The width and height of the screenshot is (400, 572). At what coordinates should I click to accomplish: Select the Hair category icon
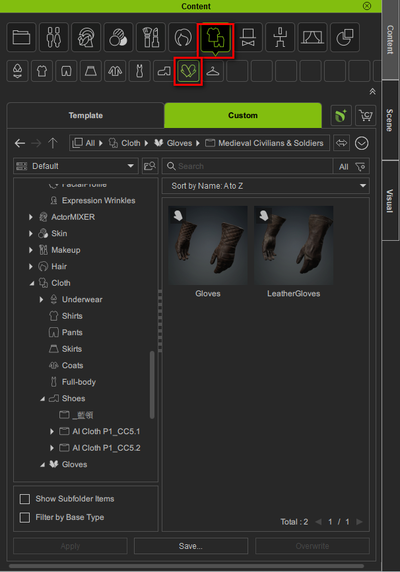183,37
